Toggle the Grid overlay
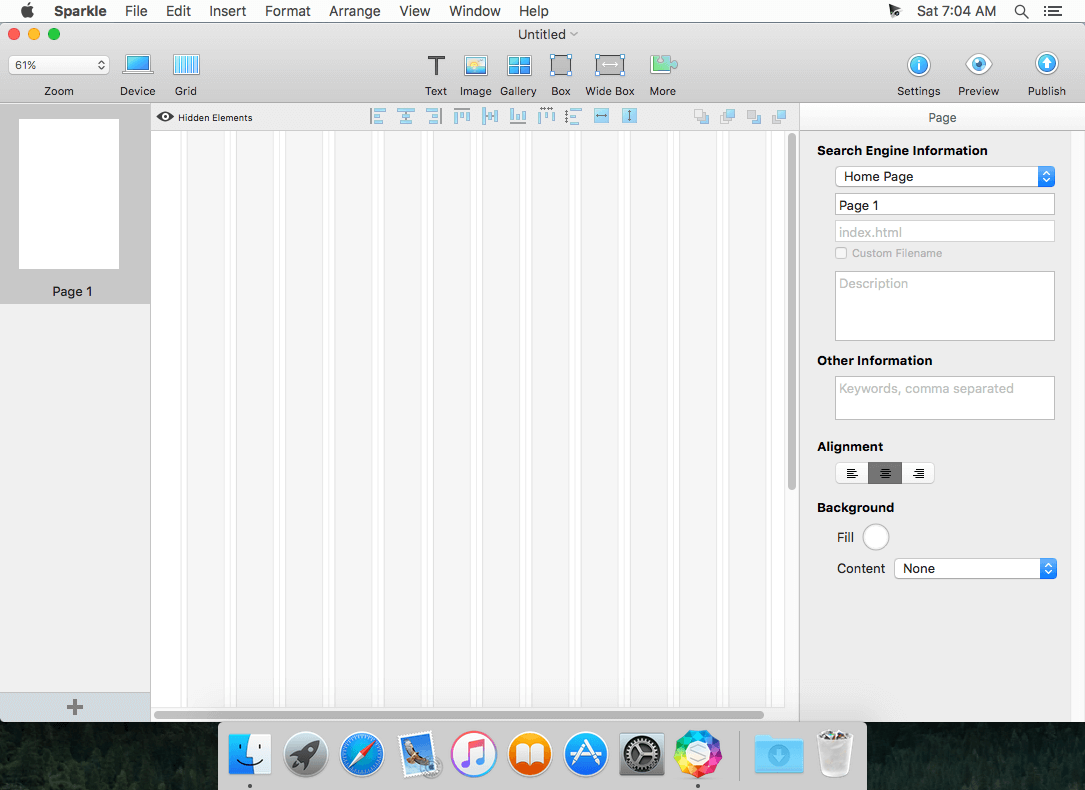The height and width of the screenshot is (790, 1085). [x=186, y=65]
